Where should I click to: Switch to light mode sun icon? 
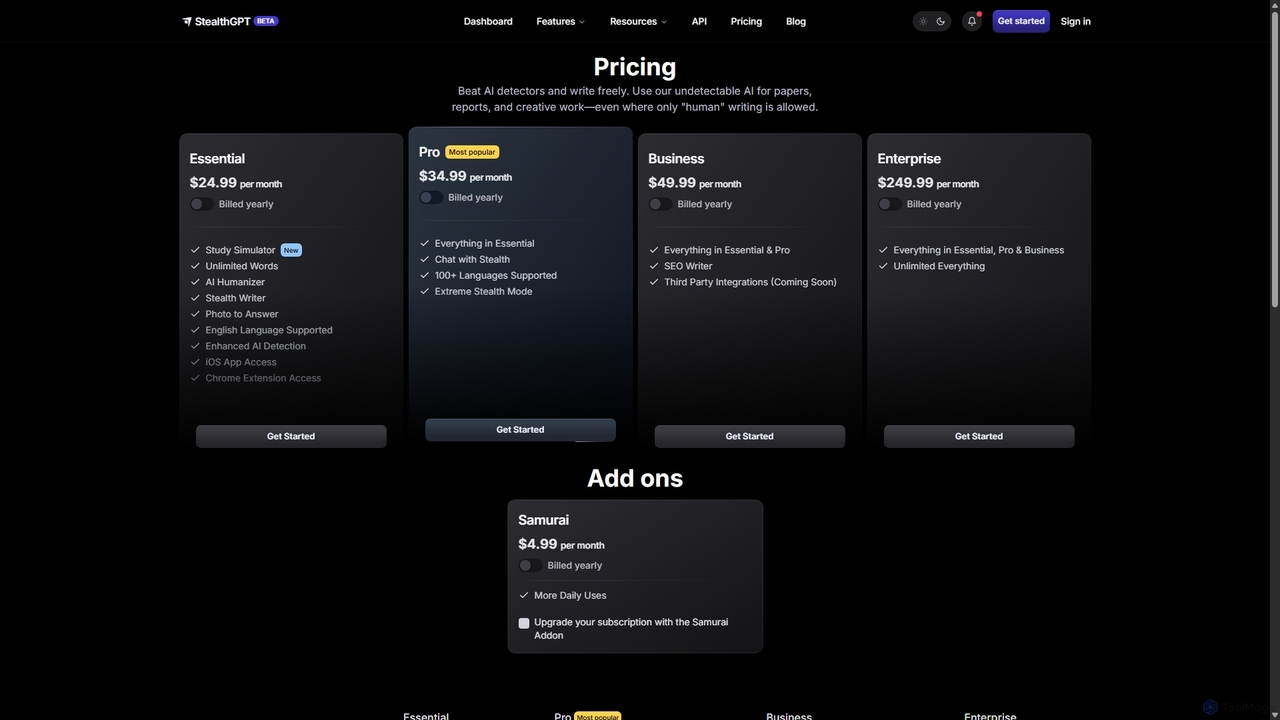[923, 21]
